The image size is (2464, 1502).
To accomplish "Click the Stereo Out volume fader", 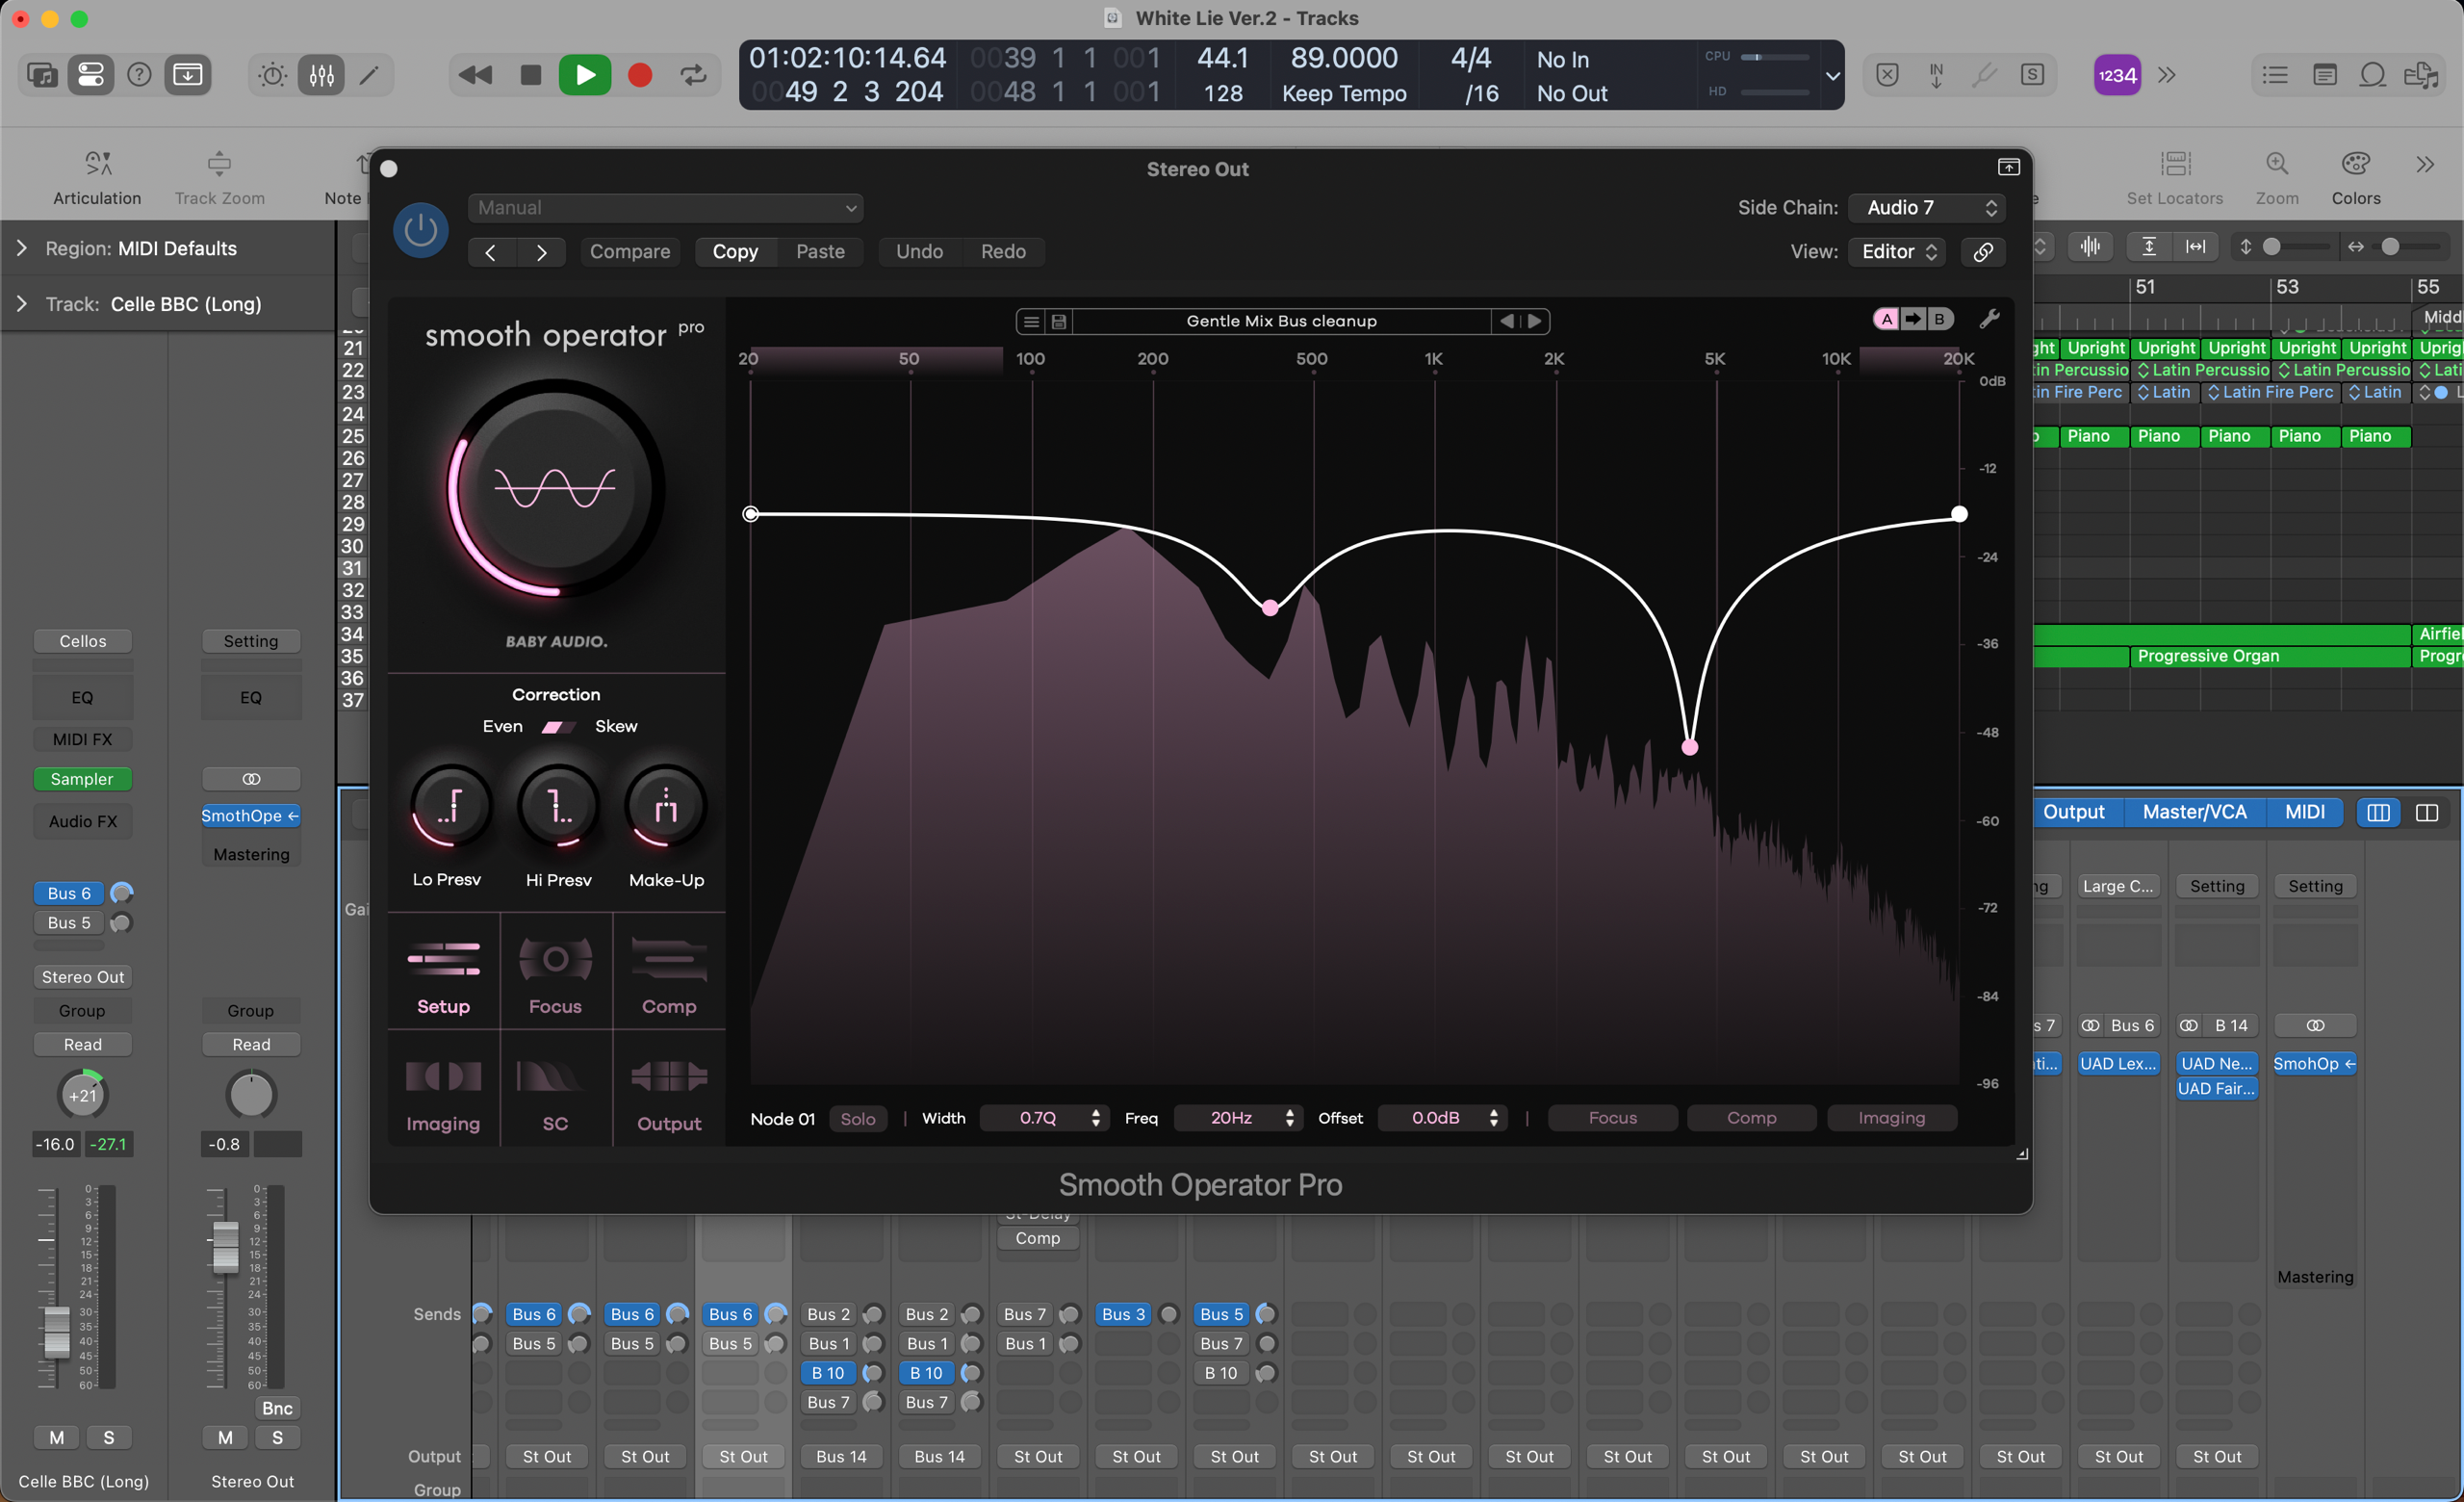I will click(x=226, y=1247).
